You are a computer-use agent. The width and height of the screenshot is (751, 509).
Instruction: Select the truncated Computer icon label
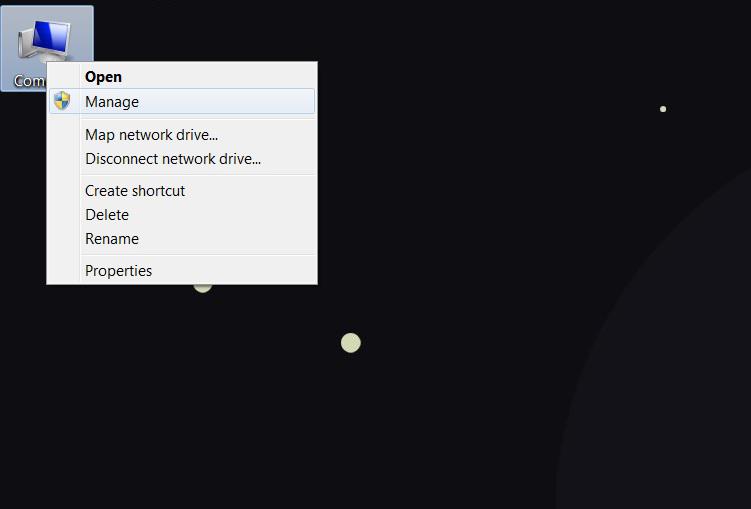(29, 81)
